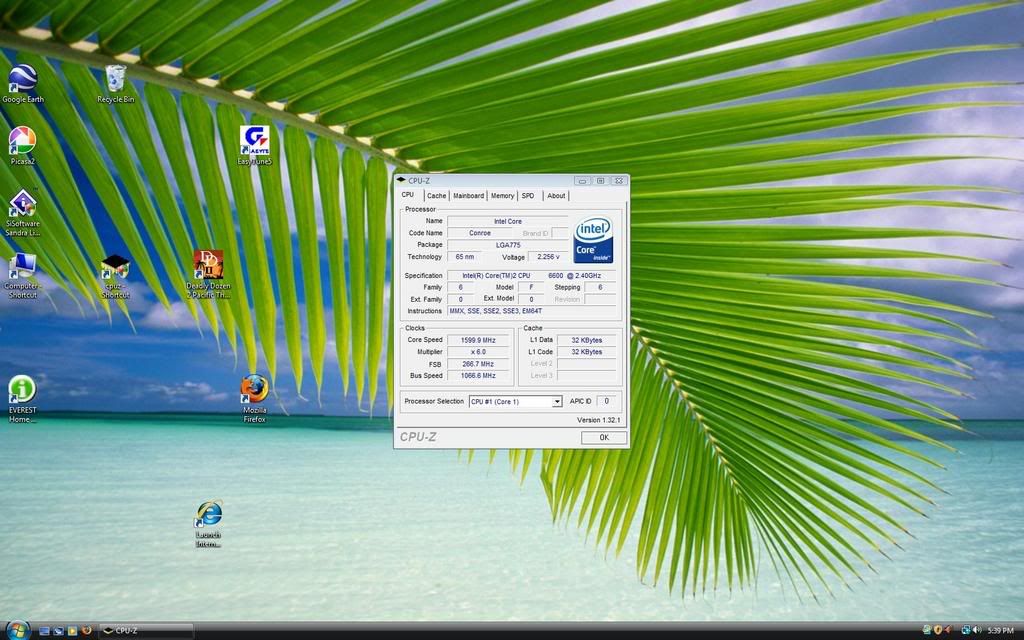Screen dimensions: 1024x640
Task: Click the Instructions field MMX, SSE, SSE2
Action: [531, 311]
